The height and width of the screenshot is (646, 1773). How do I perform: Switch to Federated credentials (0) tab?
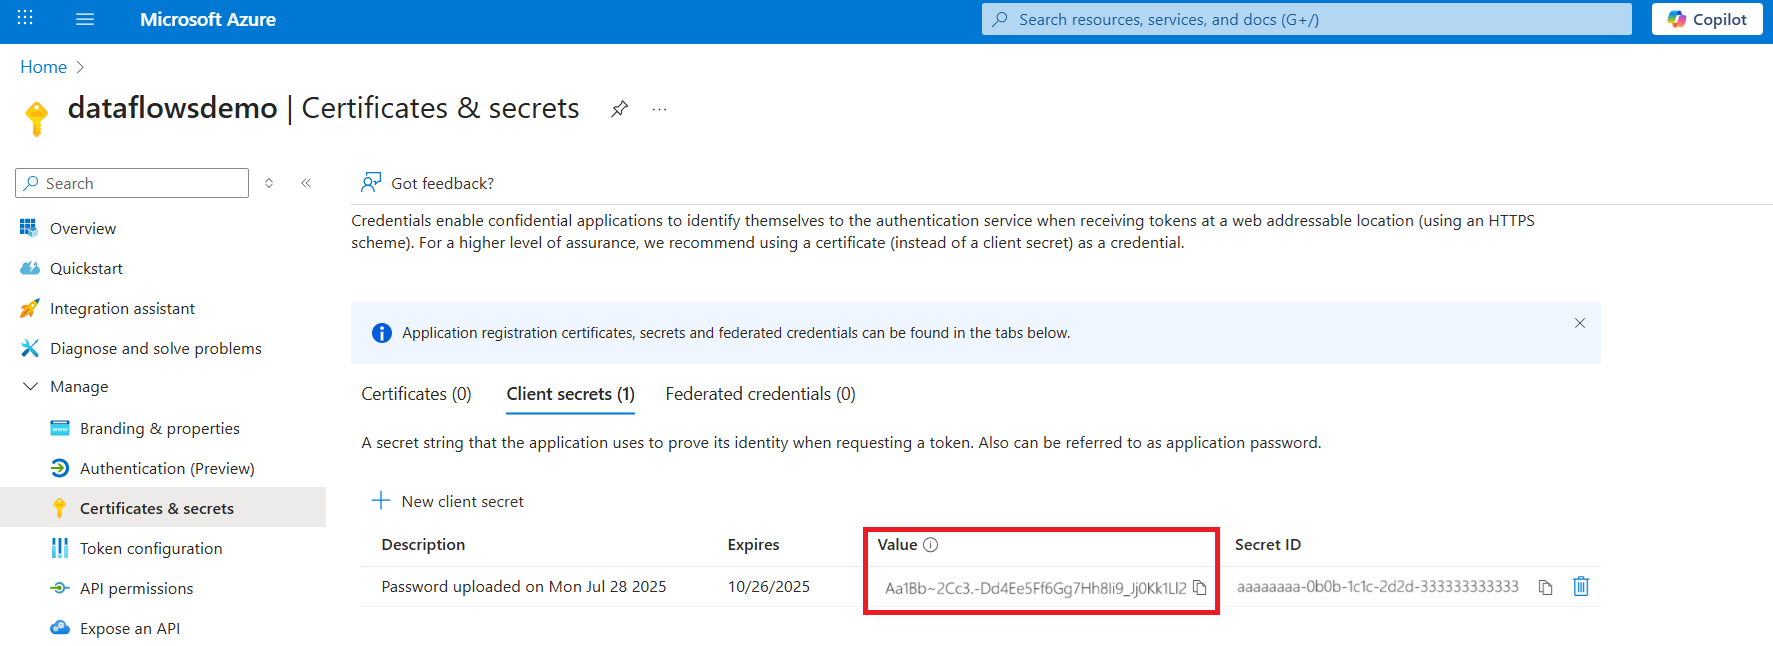pyautogui.click(x=760, y=394)
